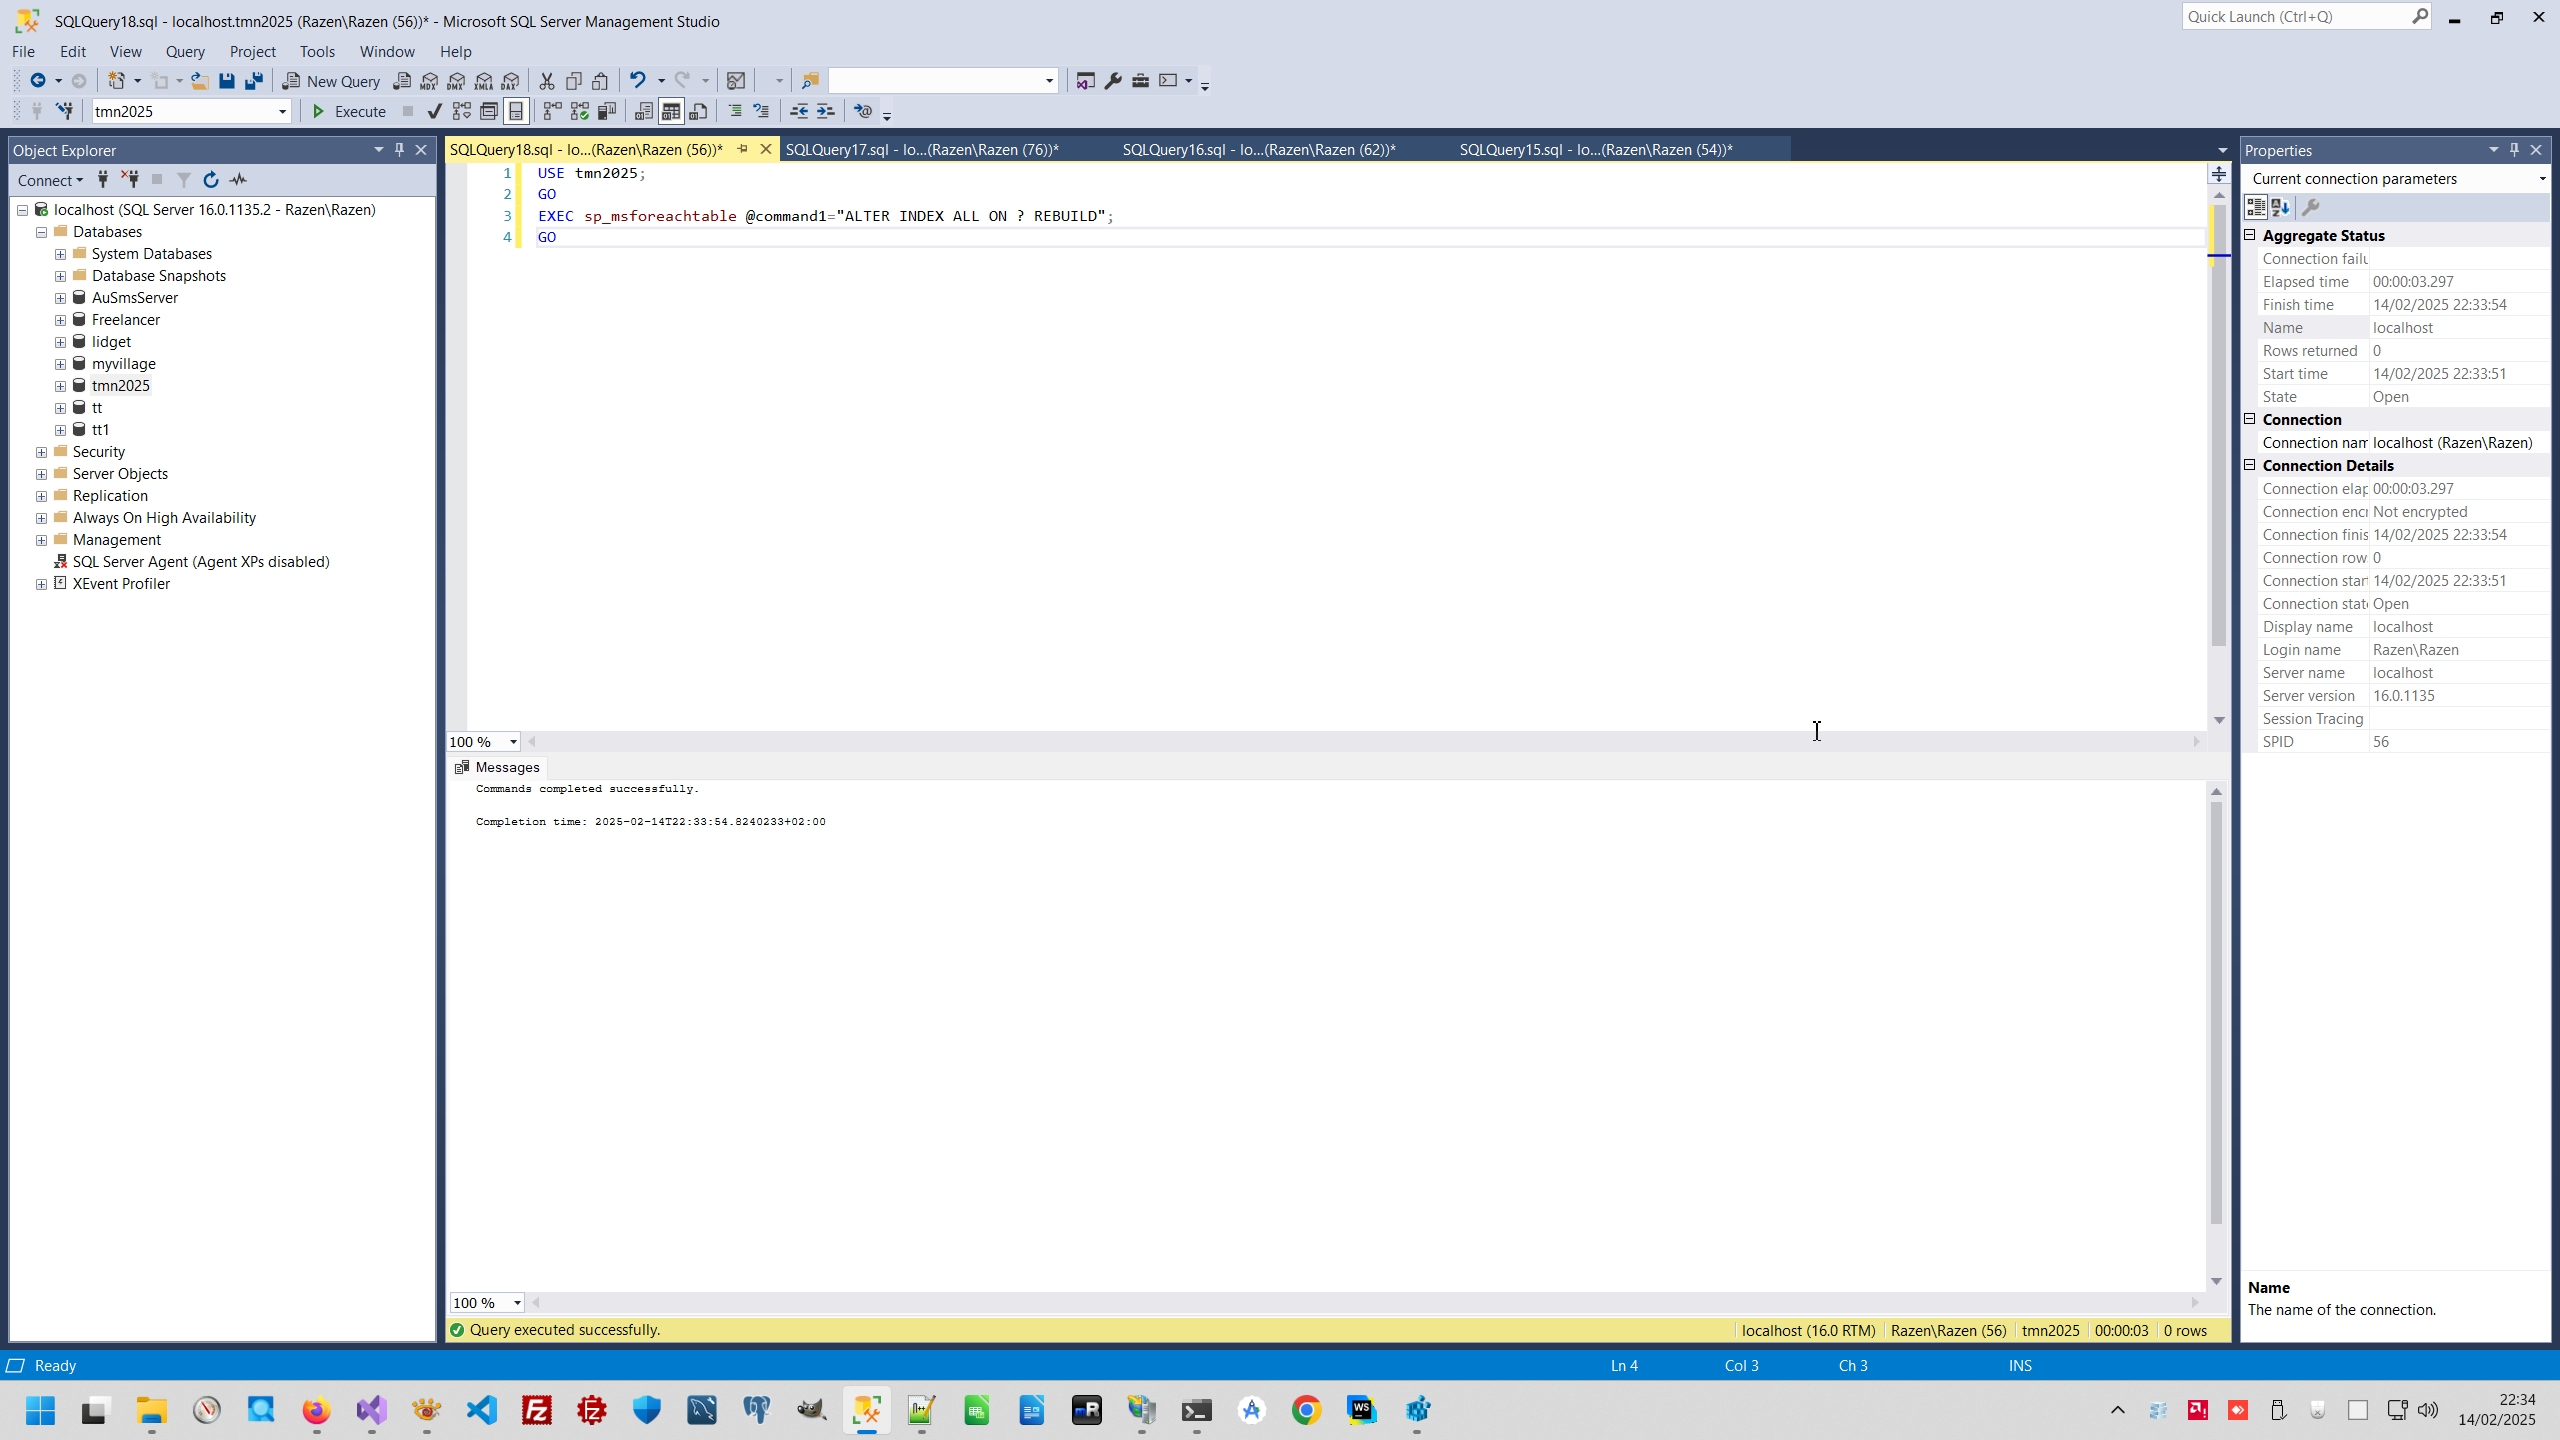Click the Undo arrow icon
This screenshot has height=1440, width=2560.
(x=637, y=81)
